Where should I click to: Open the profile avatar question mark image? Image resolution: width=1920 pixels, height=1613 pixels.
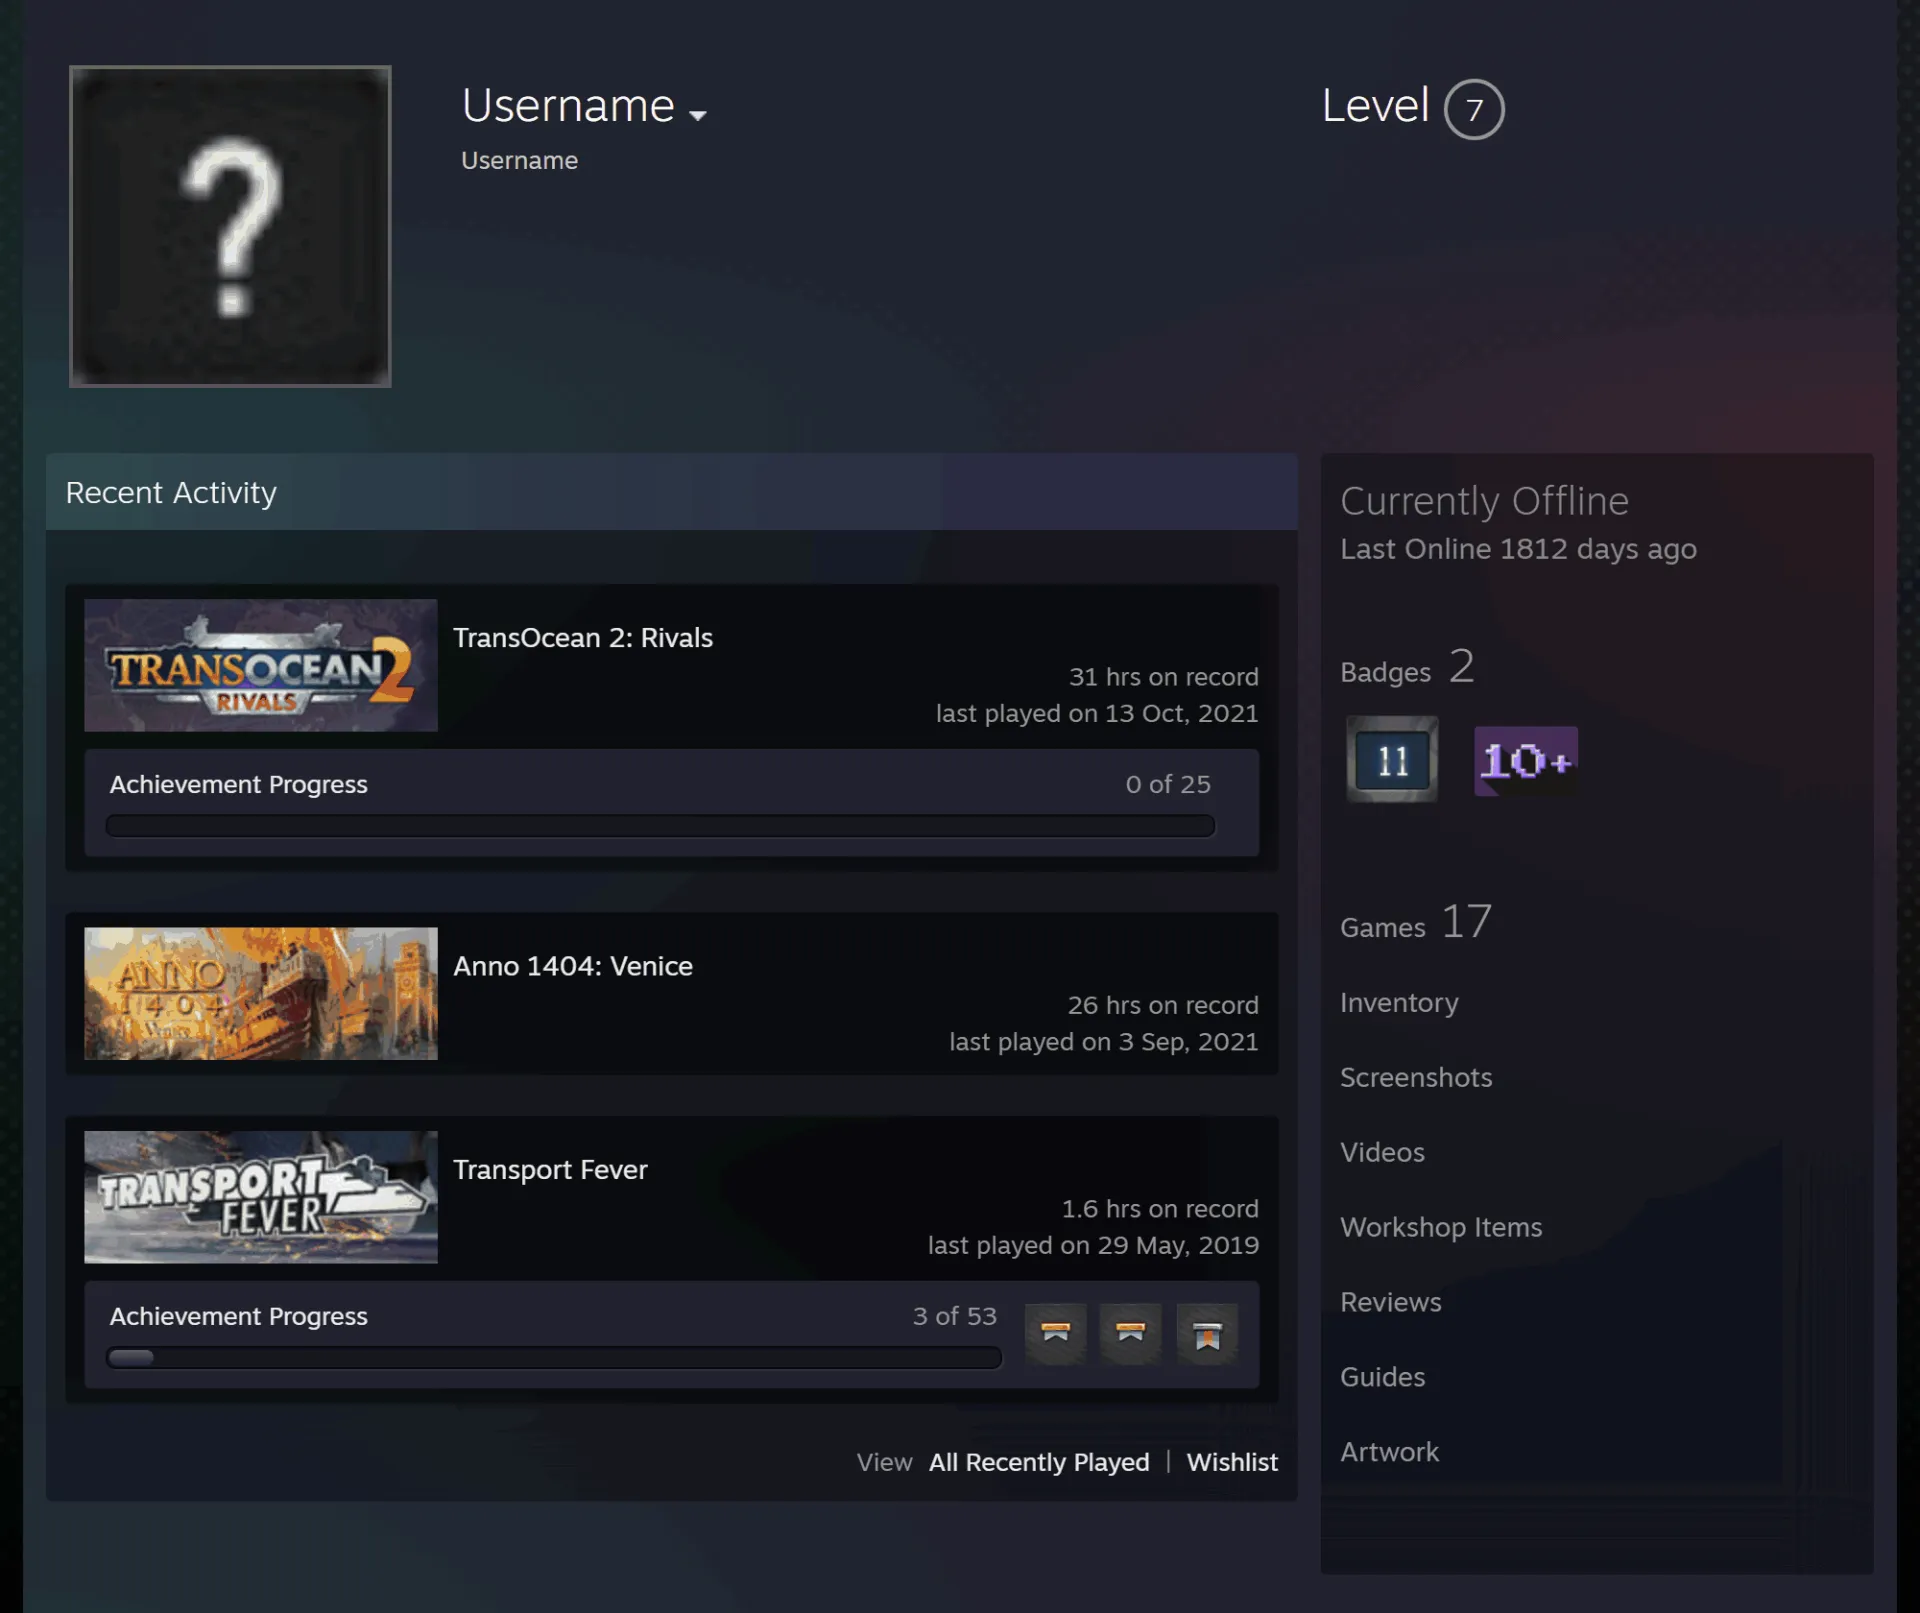point(230,226)
